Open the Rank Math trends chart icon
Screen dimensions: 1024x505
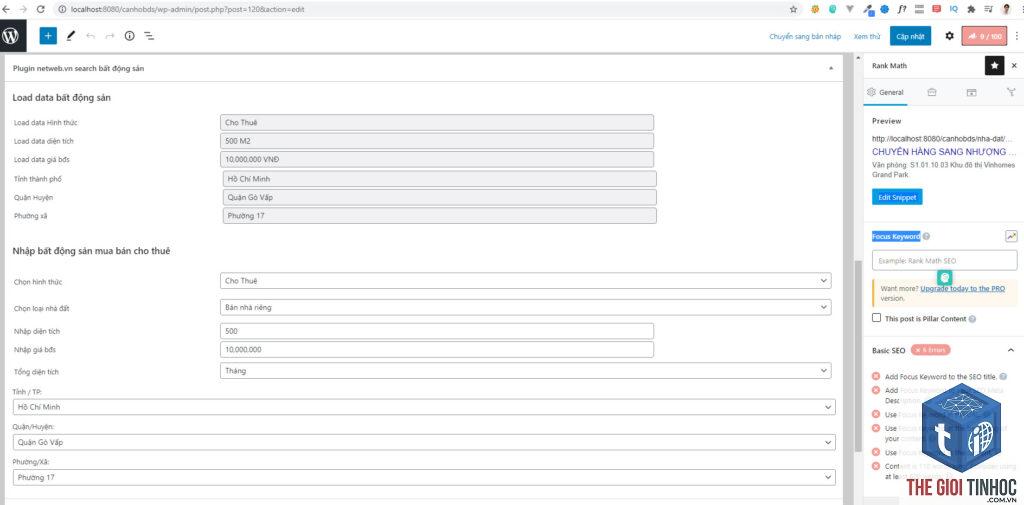tap(1011, 236)
